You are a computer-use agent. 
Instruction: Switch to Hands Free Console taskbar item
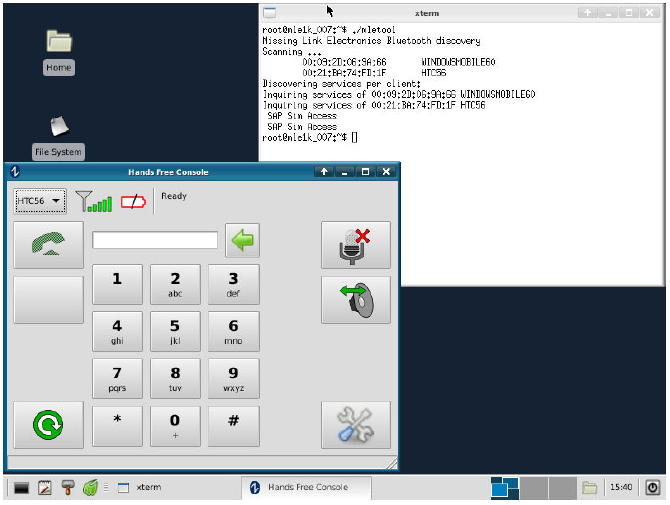point(307,487)
